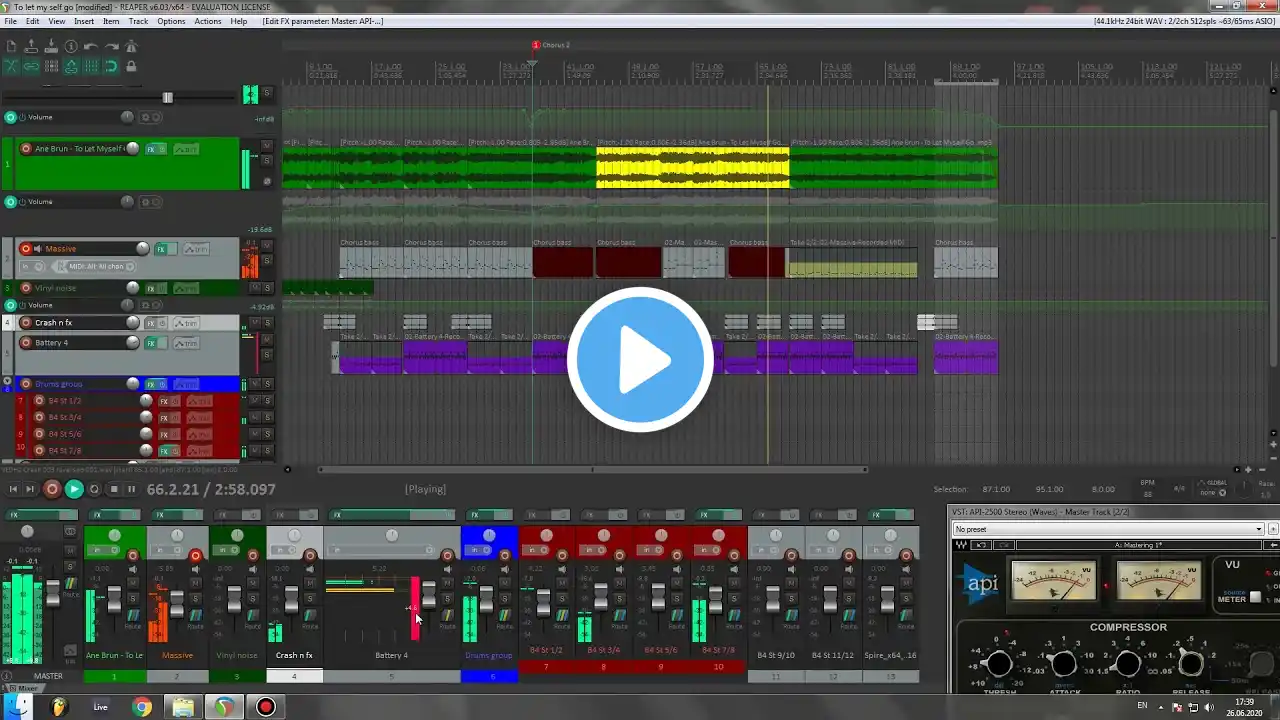Open the input dropdown on the Massive mixer strip

[165, 552]
